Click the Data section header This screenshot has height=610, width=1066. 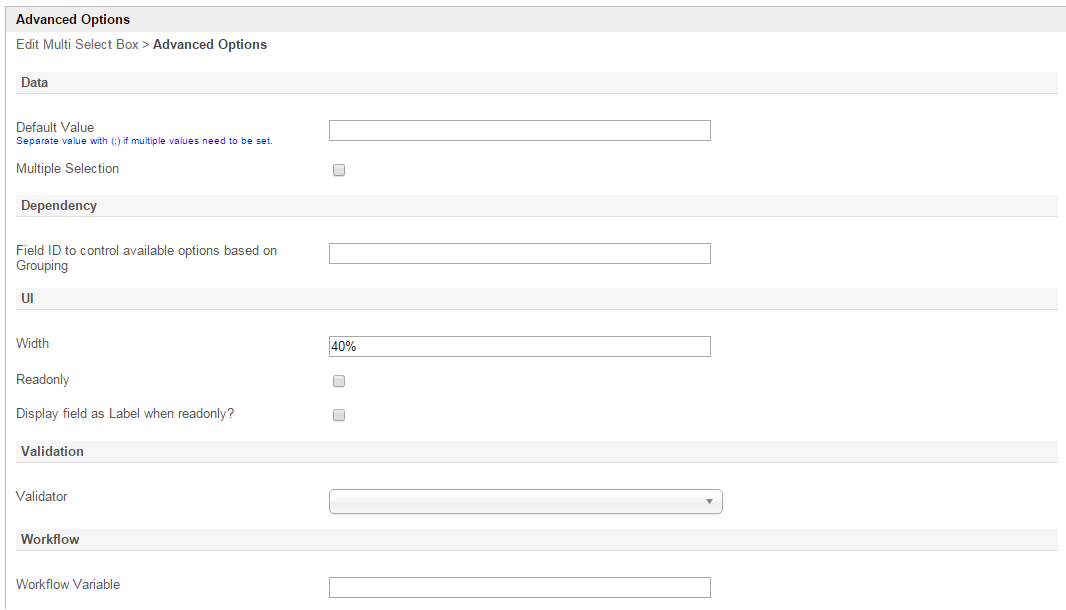[35, 83]
